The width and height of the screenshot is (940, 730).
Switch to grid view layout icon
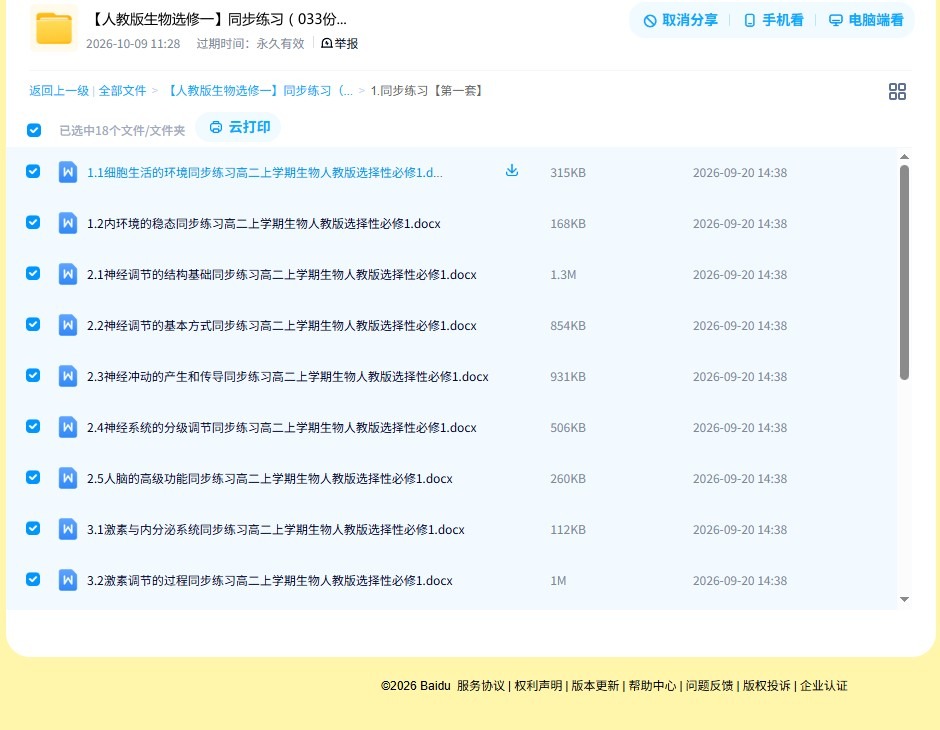tap(897, 91)
